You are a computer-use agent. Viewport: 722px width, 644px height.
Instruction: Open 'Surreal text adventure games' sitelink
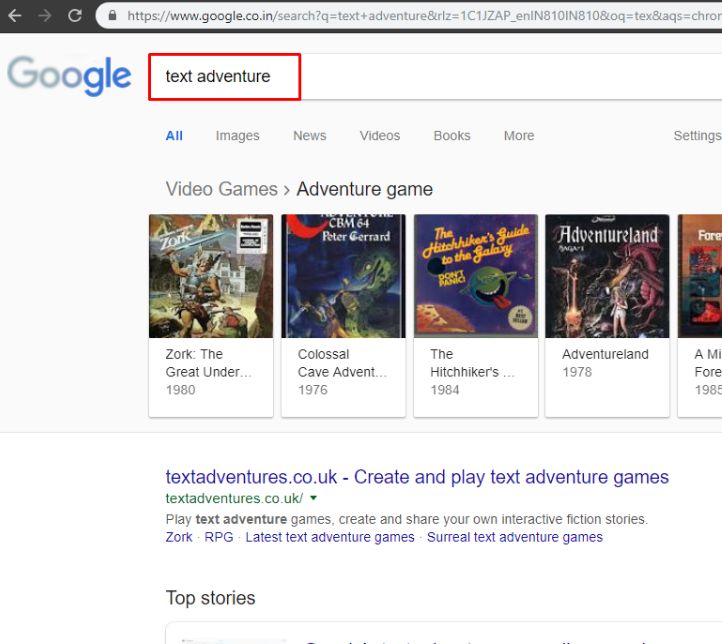[515, 537]
